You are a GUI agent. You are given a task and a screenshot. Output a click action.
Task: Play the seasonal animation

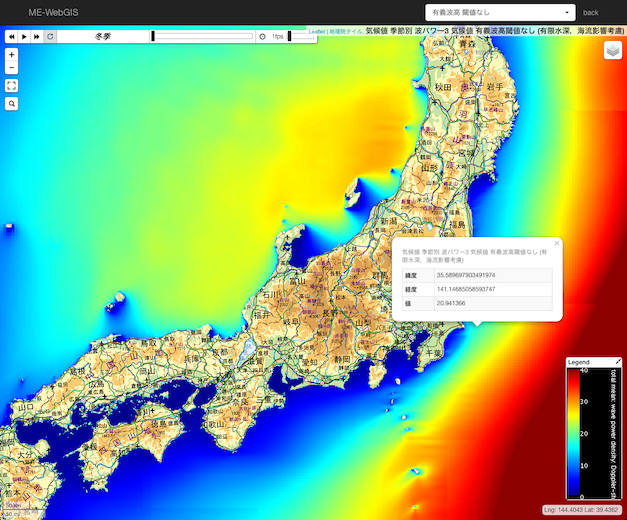tap(24, 36)
